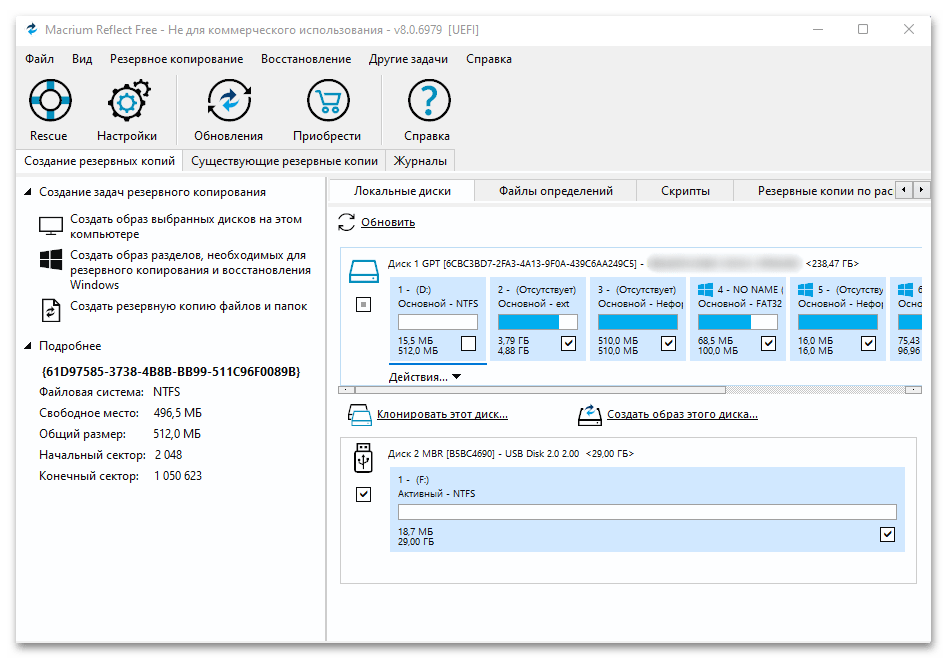
Task: Uncheck the Диск 2 MBR disk checkbox
Action: coord(364,494)
